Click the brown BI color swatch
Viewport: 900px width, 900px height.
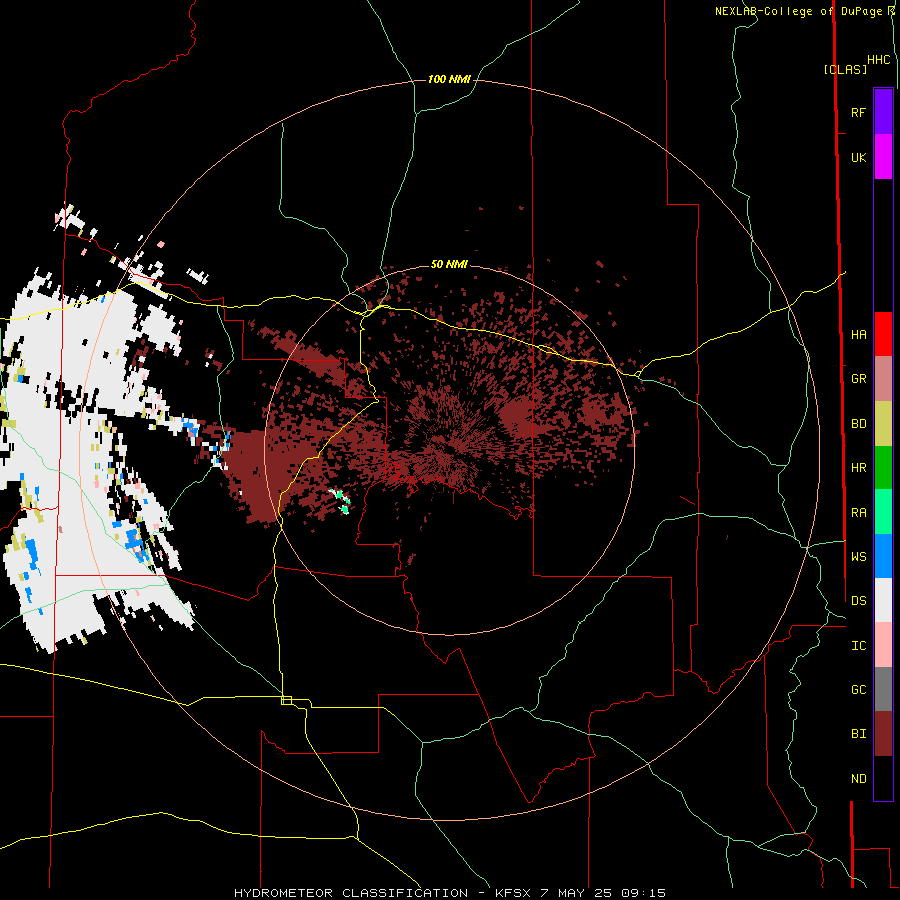click(883, 734)
